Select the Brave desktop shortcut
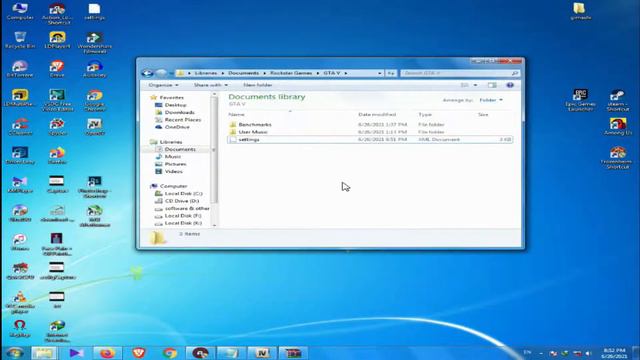This screenshot has height=360, width=640. pyautogui.click(x=57, y=69)
